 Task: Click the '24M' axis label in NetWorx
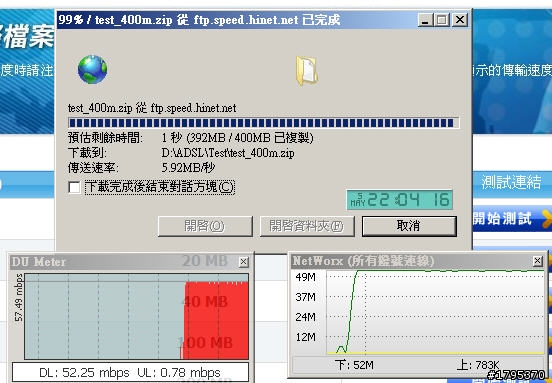305,317
